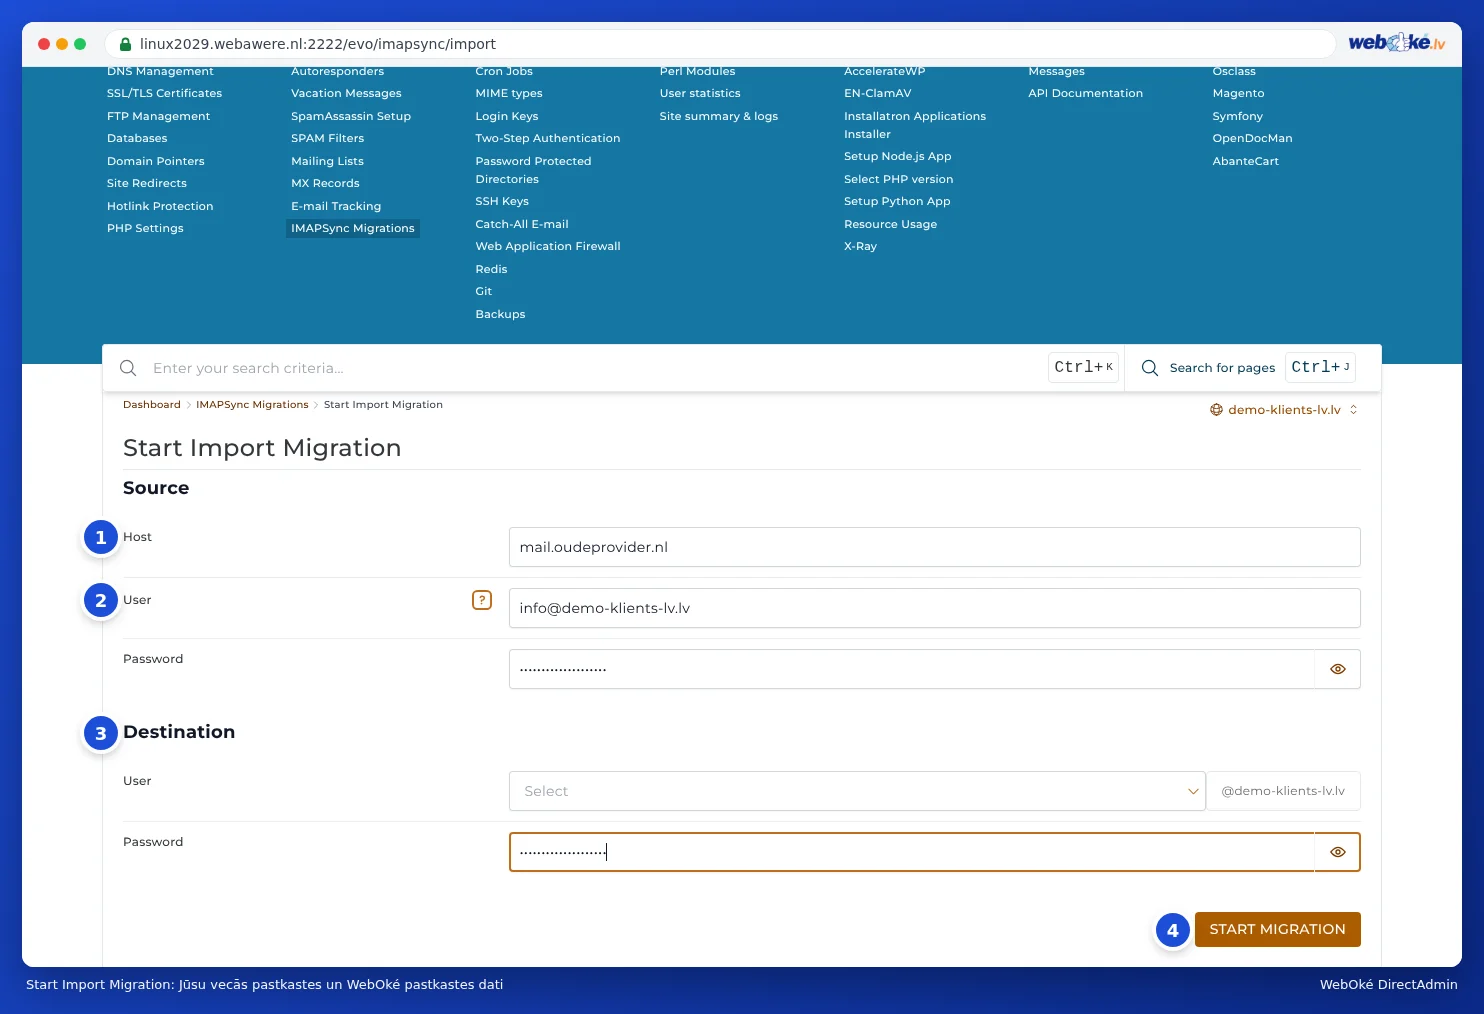Open Two-Step Authentication menu entry
Screen dimensions: 1484x1014
tap(548, 138)
